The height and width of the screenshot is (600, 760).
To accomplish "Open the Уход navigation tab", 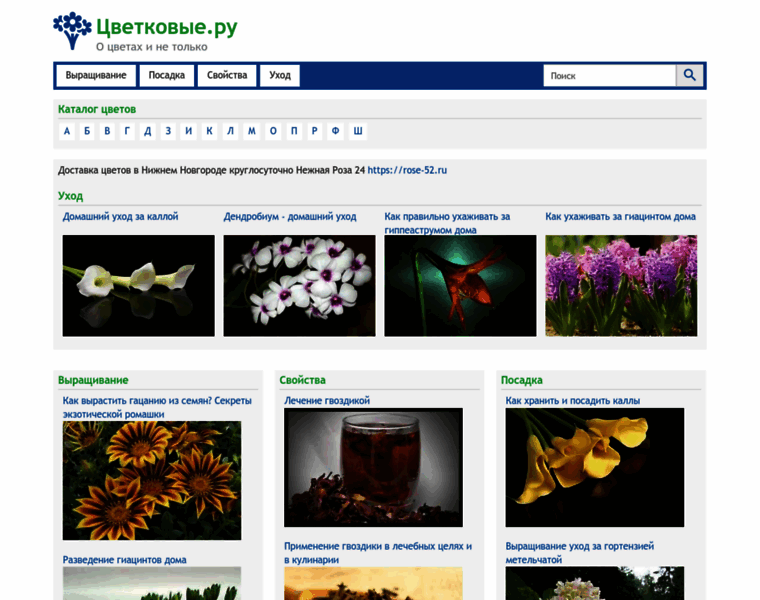I will point(280,76).
